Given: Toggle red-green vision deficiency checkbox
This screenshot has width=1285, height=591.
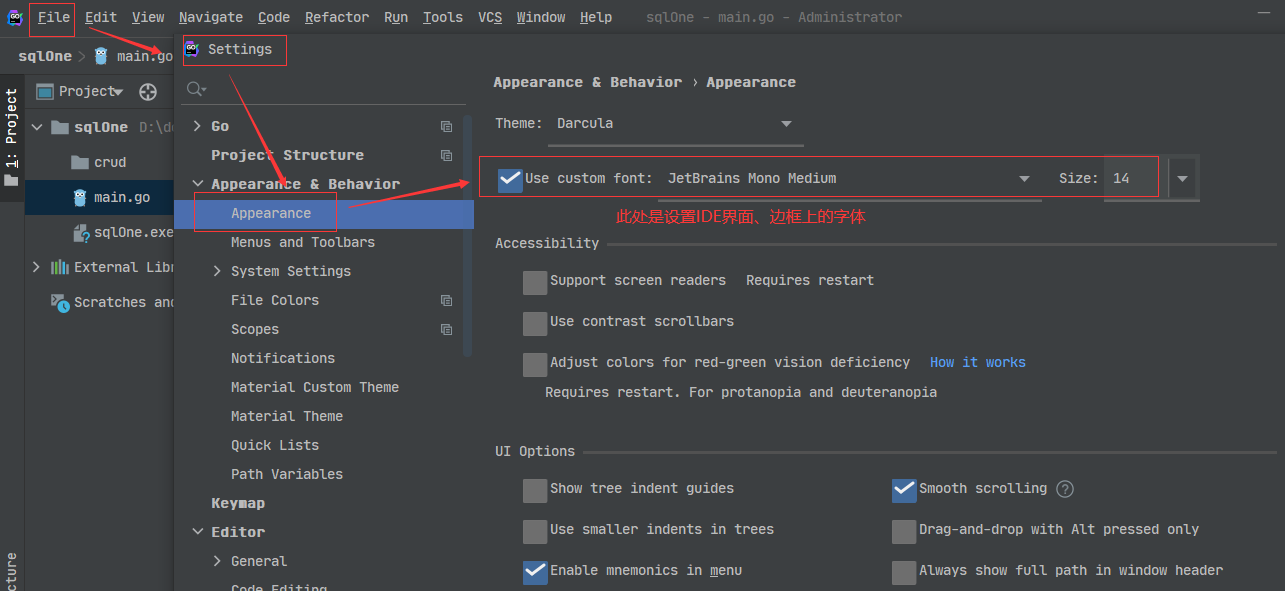Looking at the screenshot, I should click(x=535, y=364).
